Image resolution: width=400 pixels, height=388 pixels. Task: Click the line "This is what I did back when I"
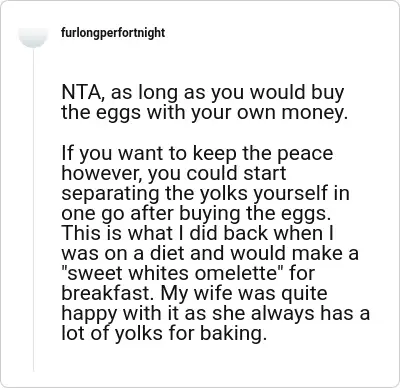197,233
